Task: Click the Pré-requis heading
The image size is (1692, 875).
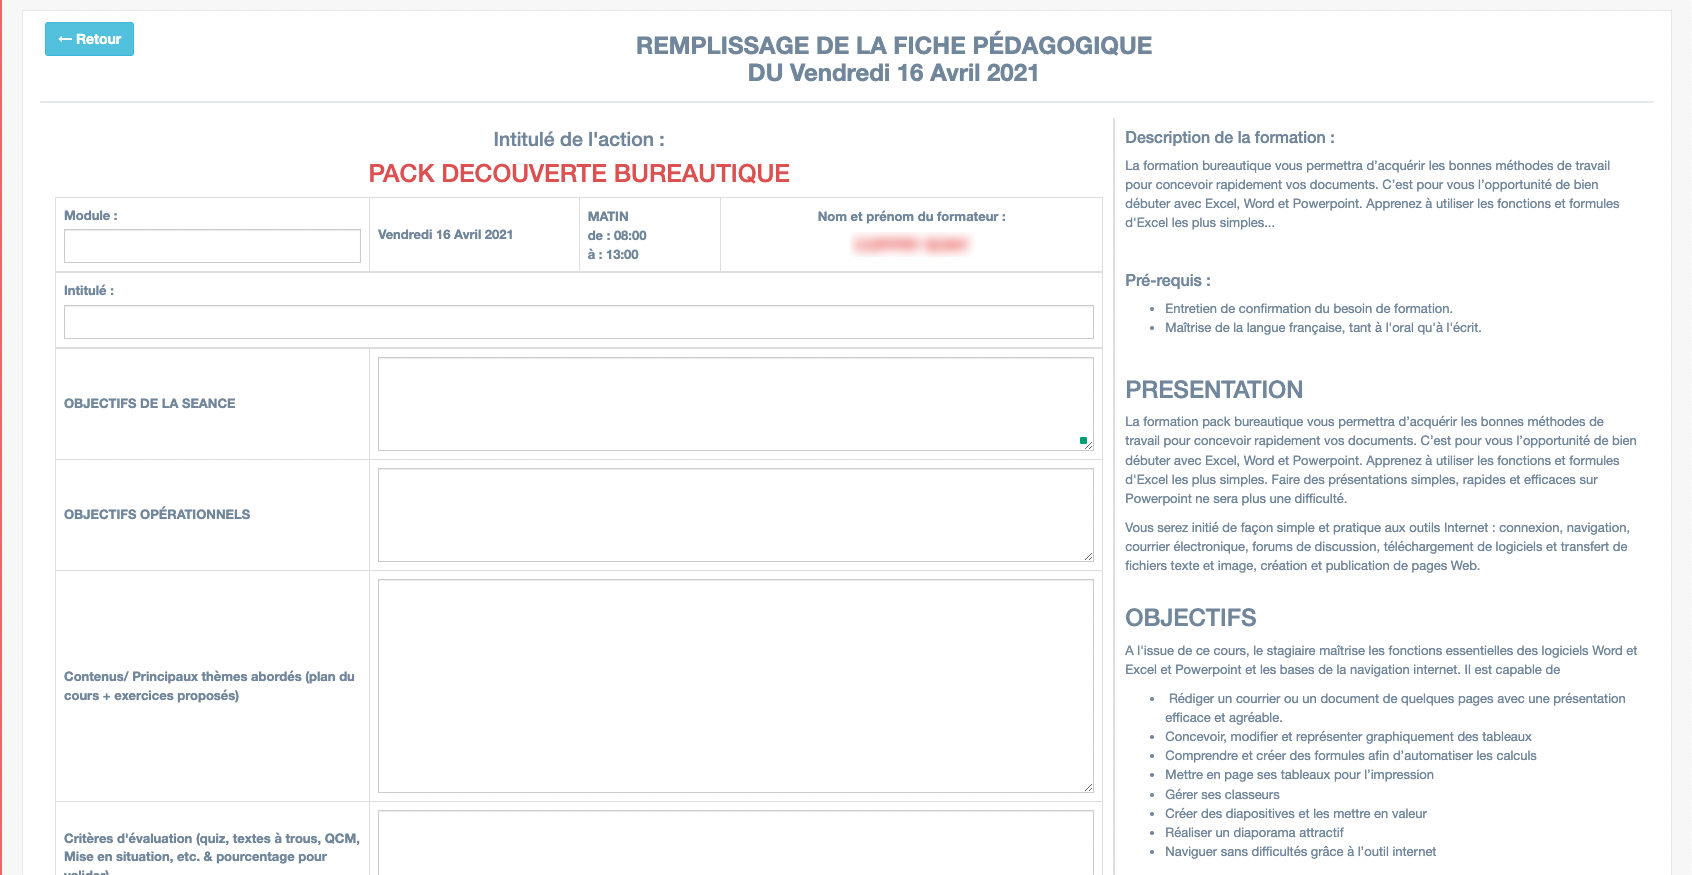Action: 1167,281
